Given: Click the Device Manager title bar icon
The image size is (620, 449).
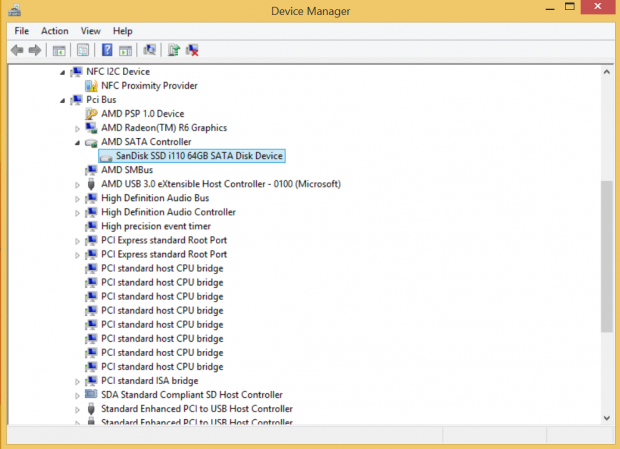Looking at the screenshot, I should point(15,10).
